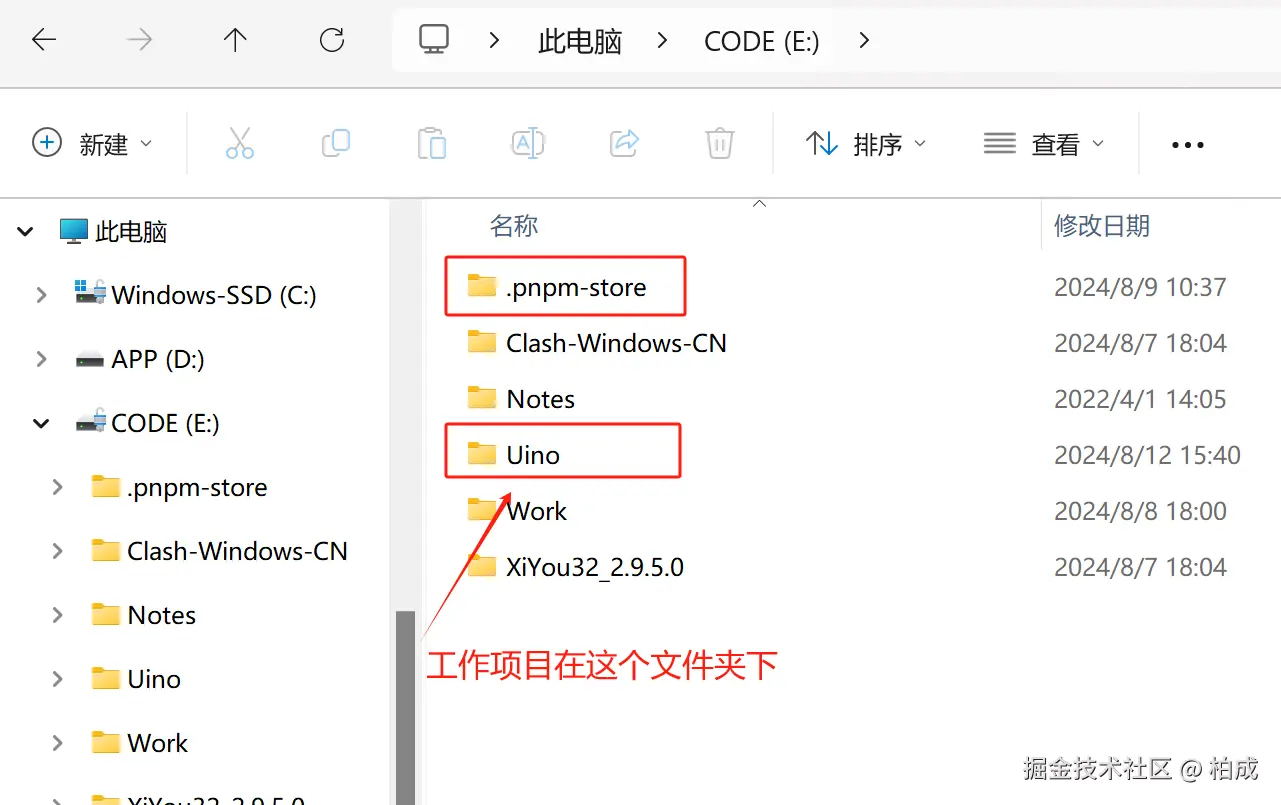Viewport: 1281px width, 805px height.
Task: Expand Work node in sidebar tree
Action: click(x=58, y=743)
